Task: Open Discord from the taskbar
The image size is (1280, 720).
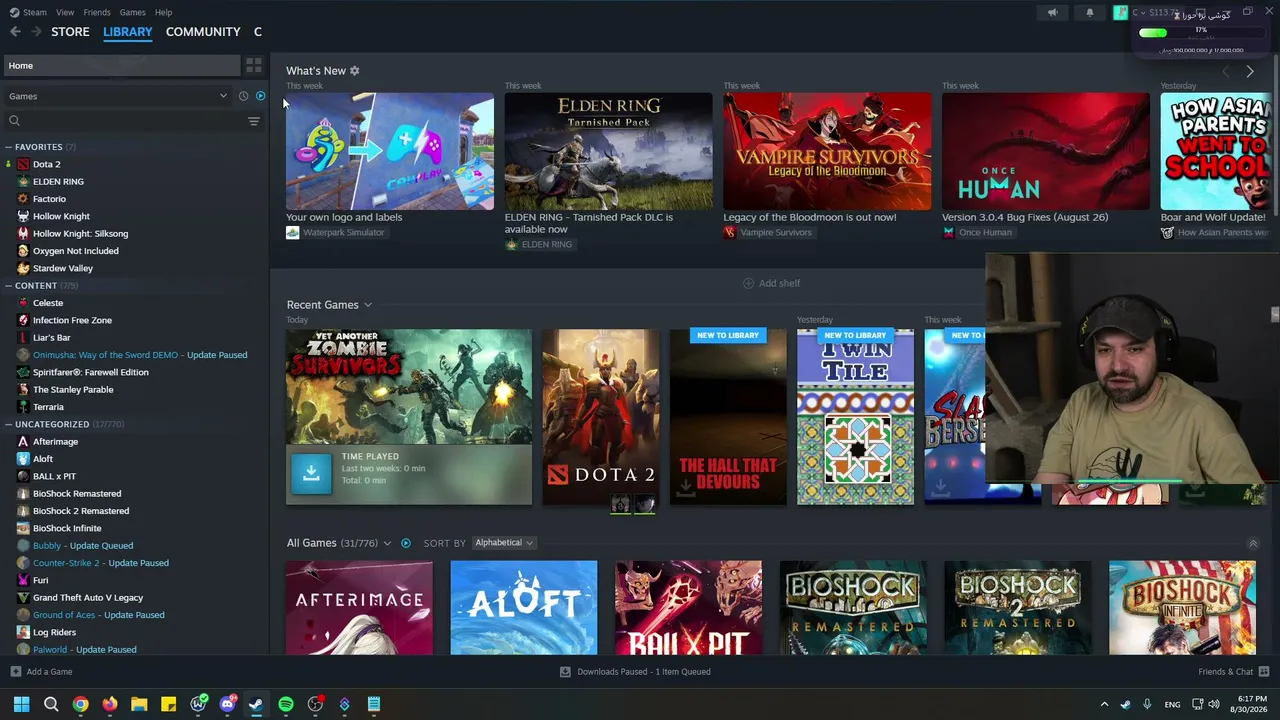Action: pyautogui.click(x=227, y=704)
